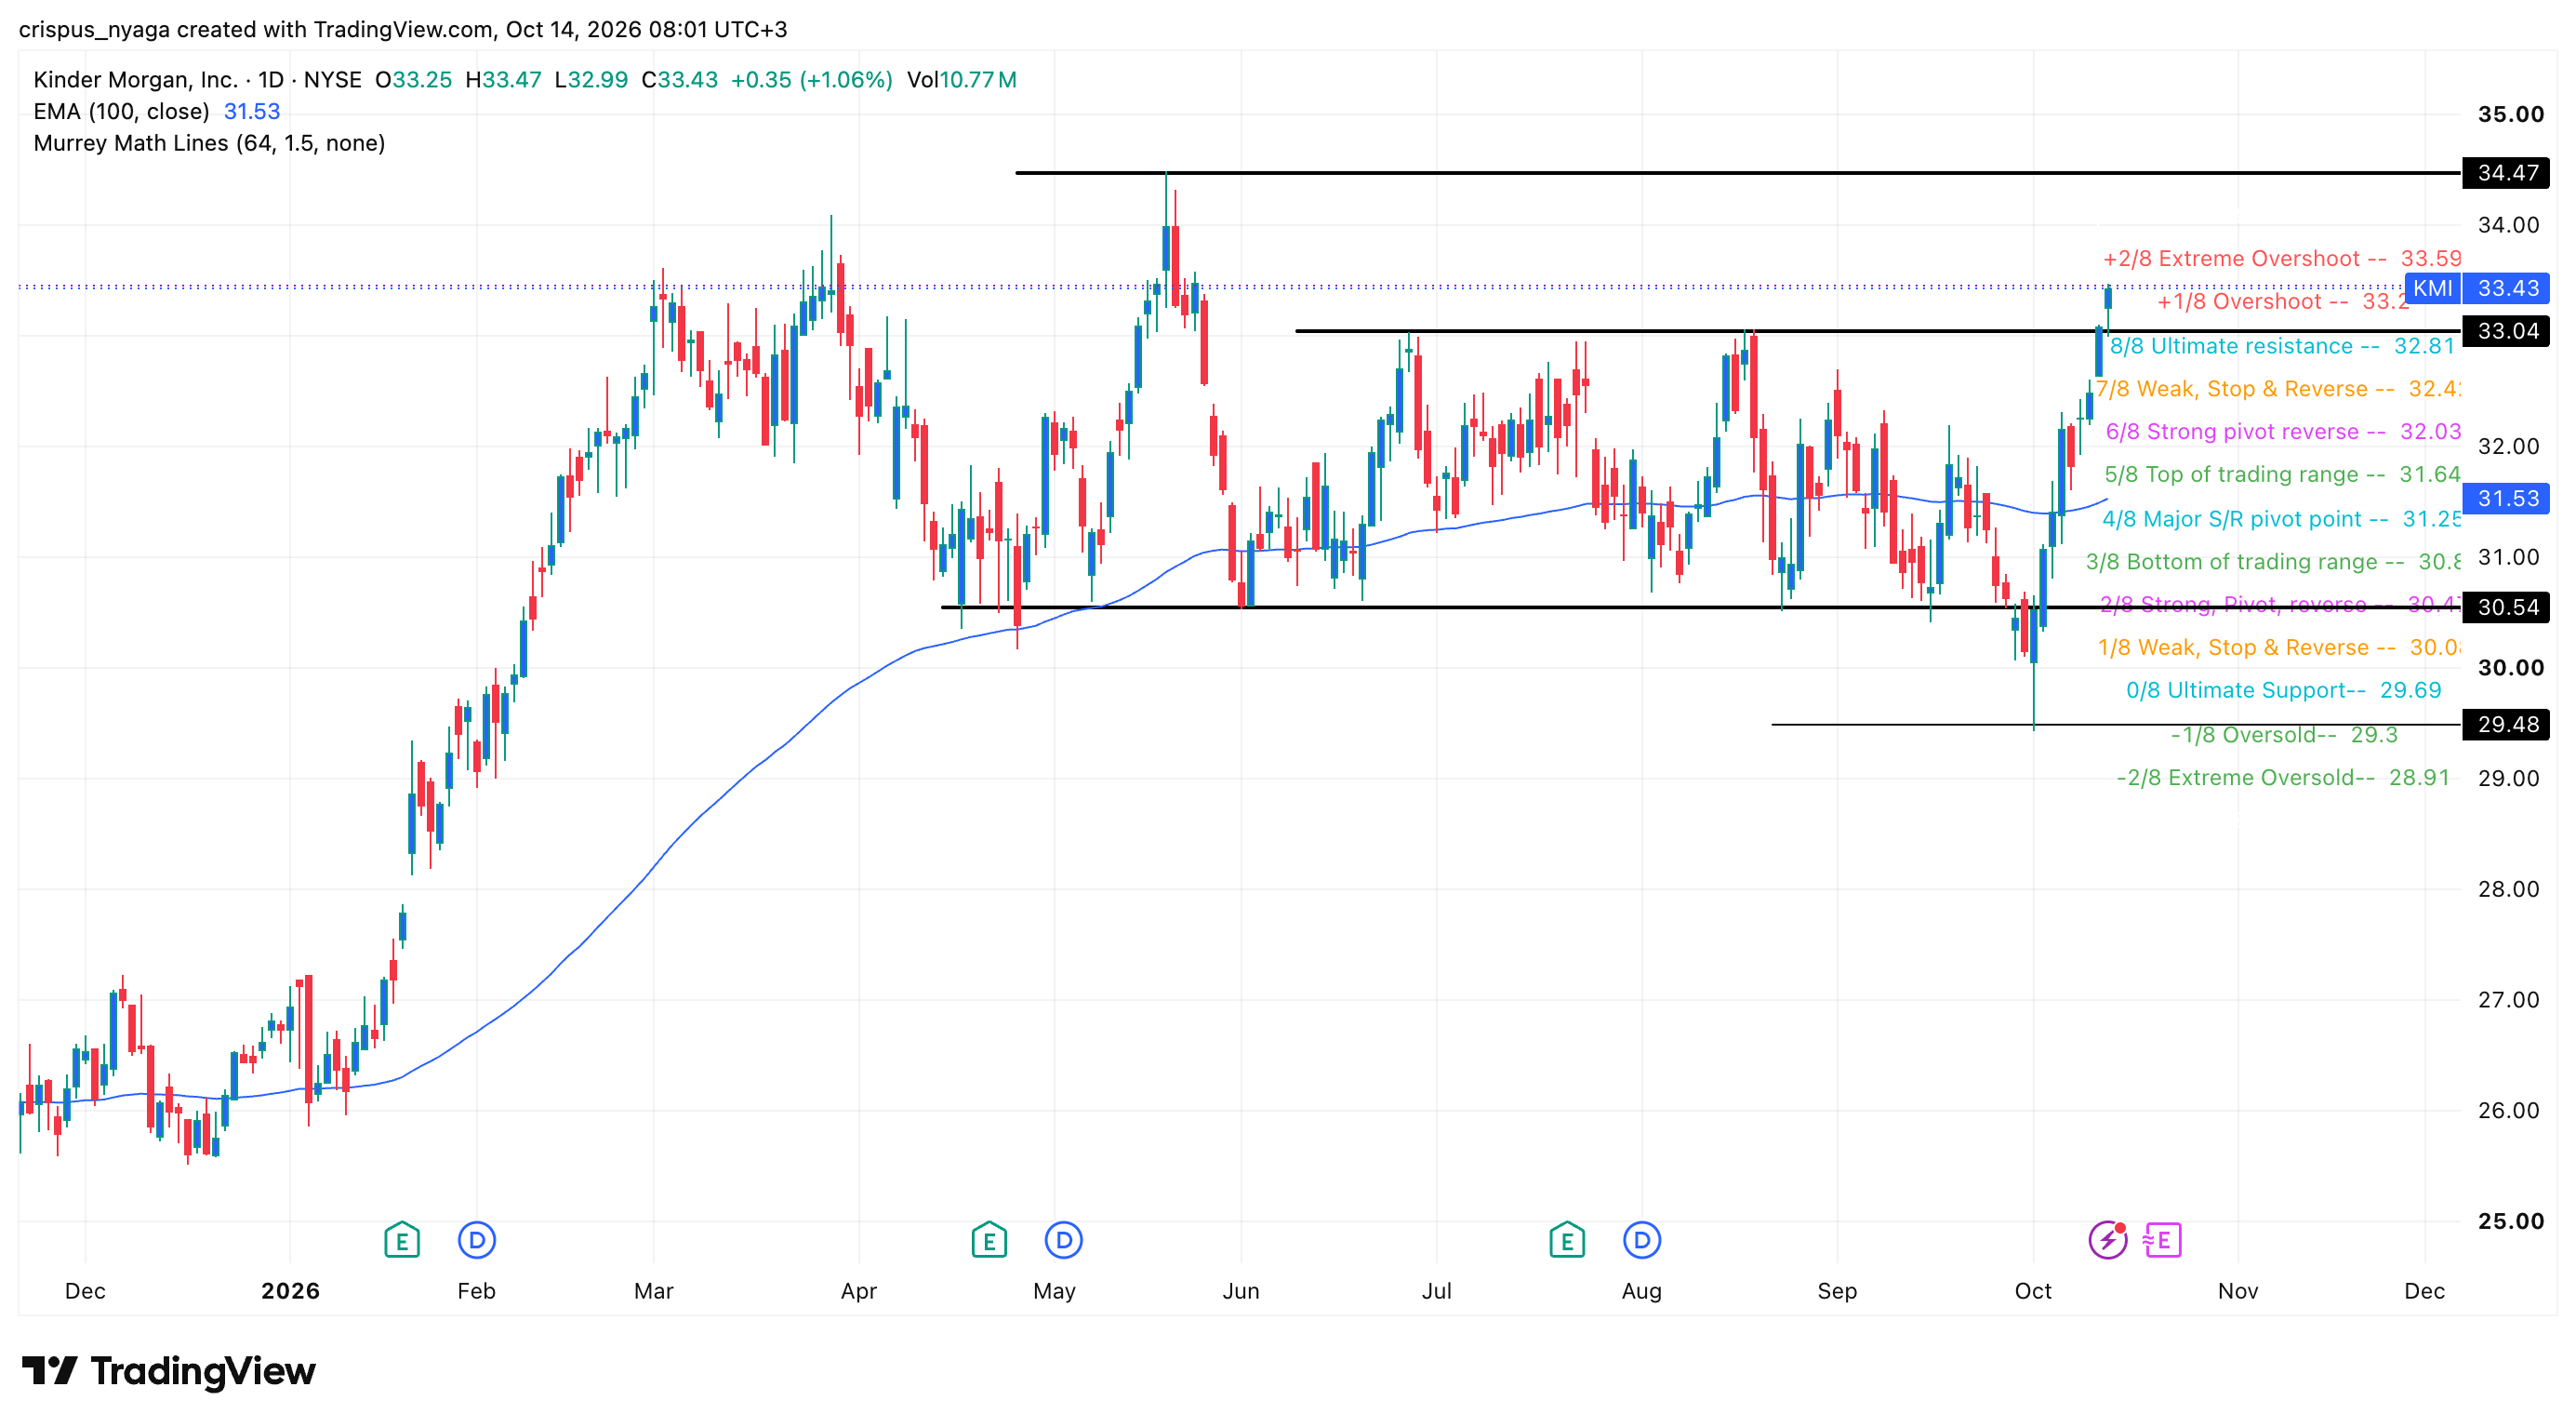This screenshot has width=2576, height=1427.
Task: Select the Murrey Math Lines indicator legend
Action: 209,143
